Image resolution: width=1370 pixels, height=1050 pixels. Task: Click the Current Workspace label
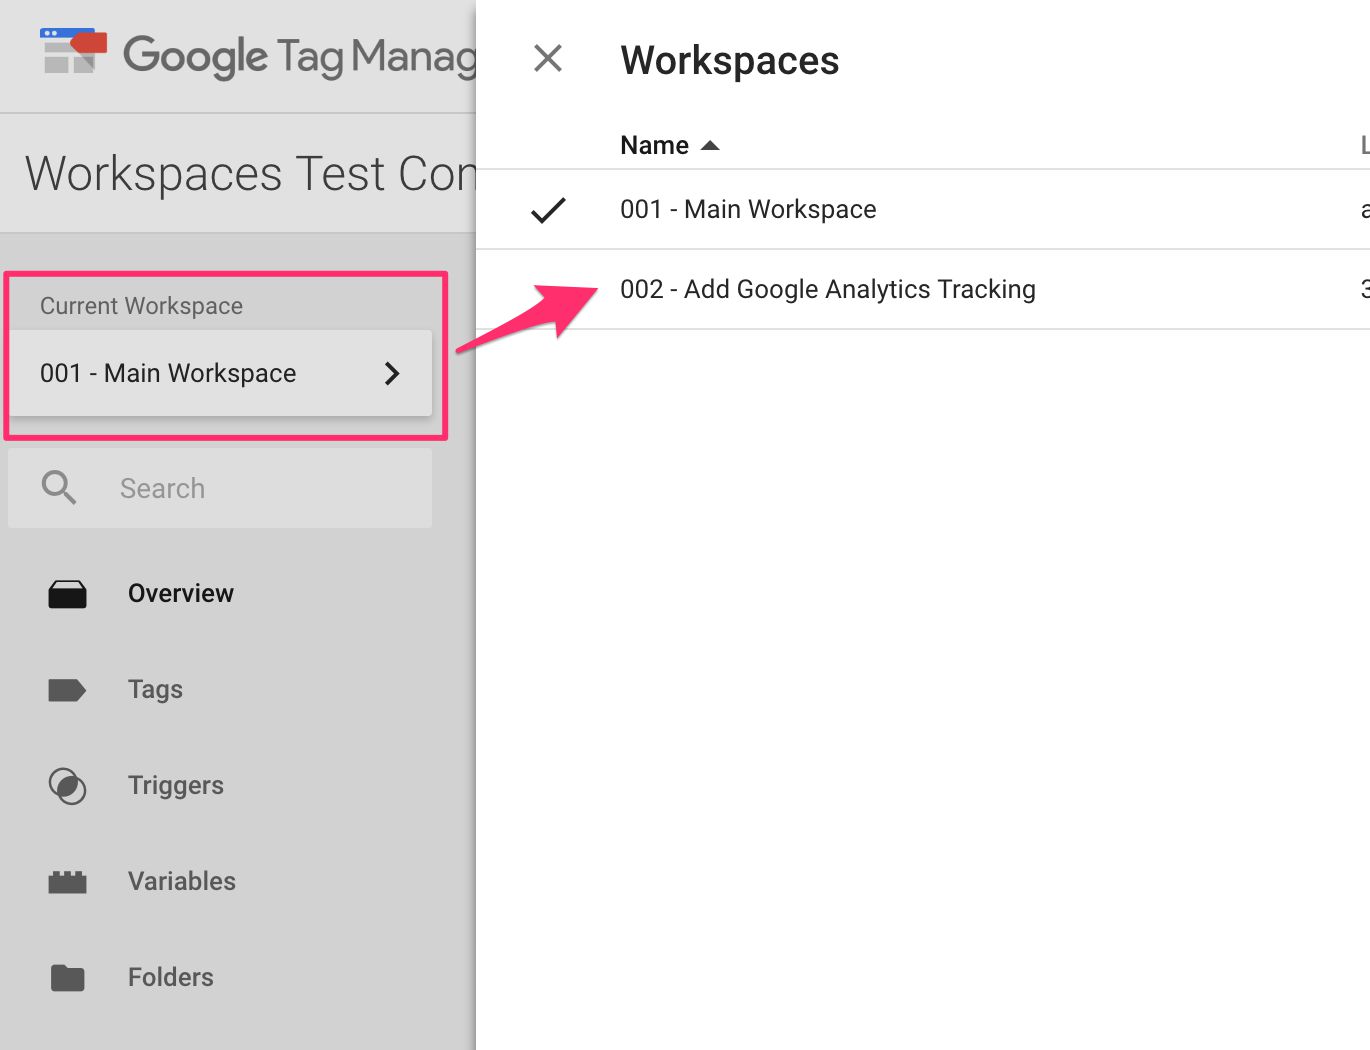tap(141, 306)
